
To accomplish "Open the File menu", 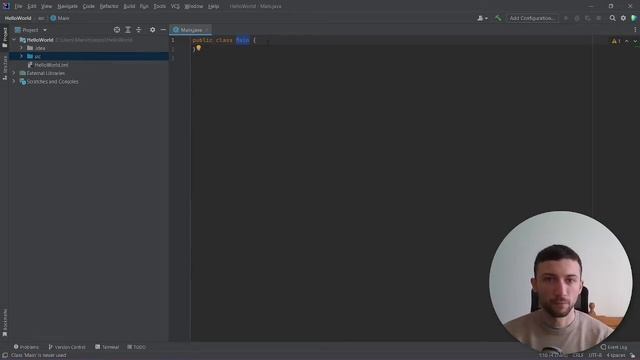I will click(18, 6).
